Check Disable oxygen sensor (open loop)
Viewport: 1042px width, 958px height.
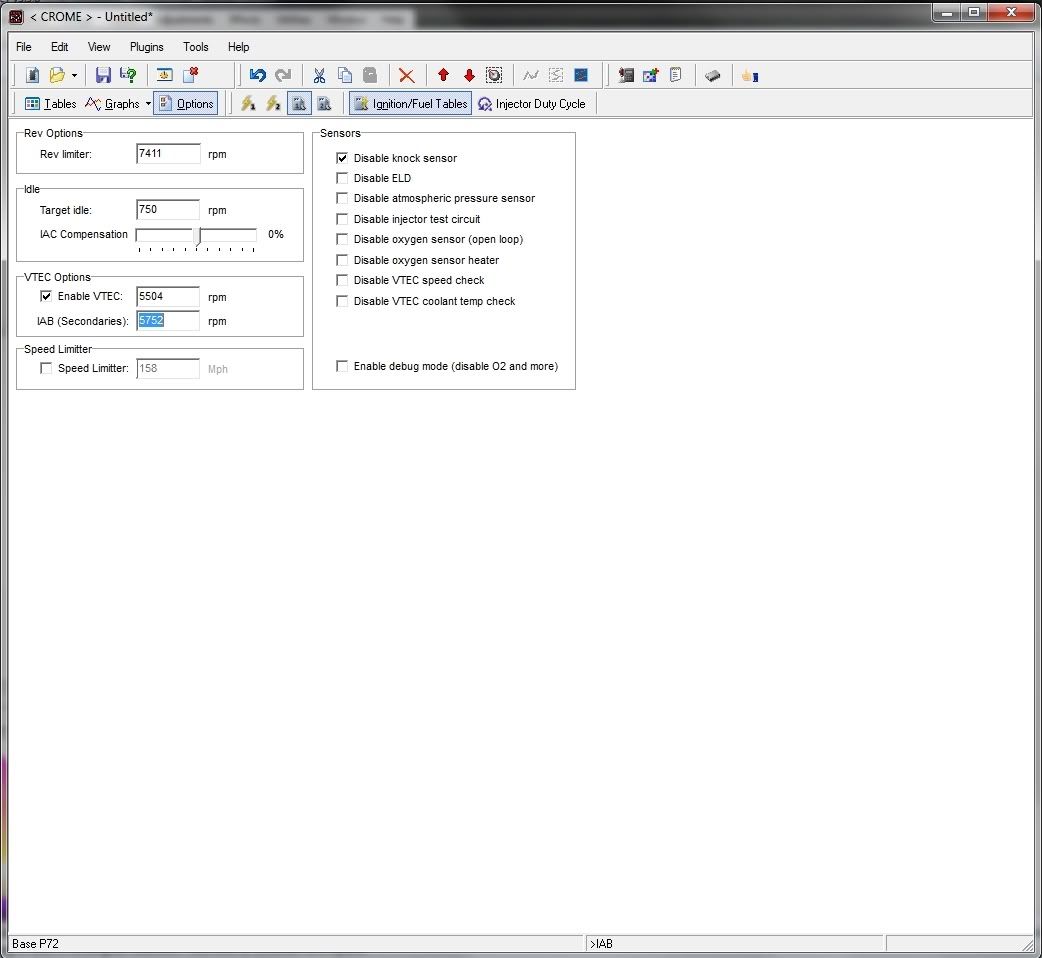tap(342, 239)
